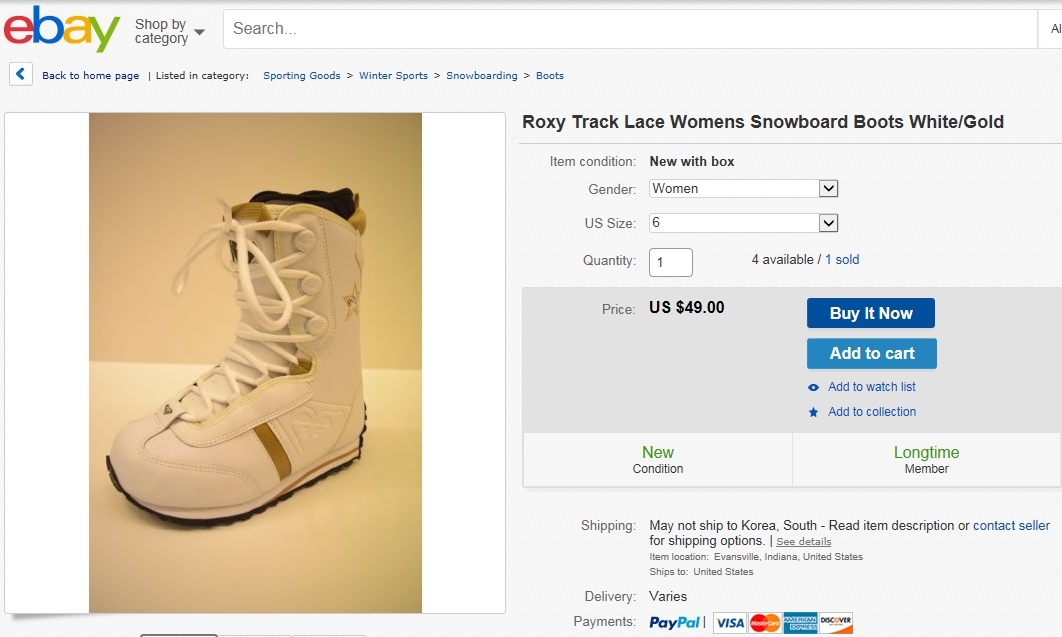Click the watch list eye icon

coord(814,387)
